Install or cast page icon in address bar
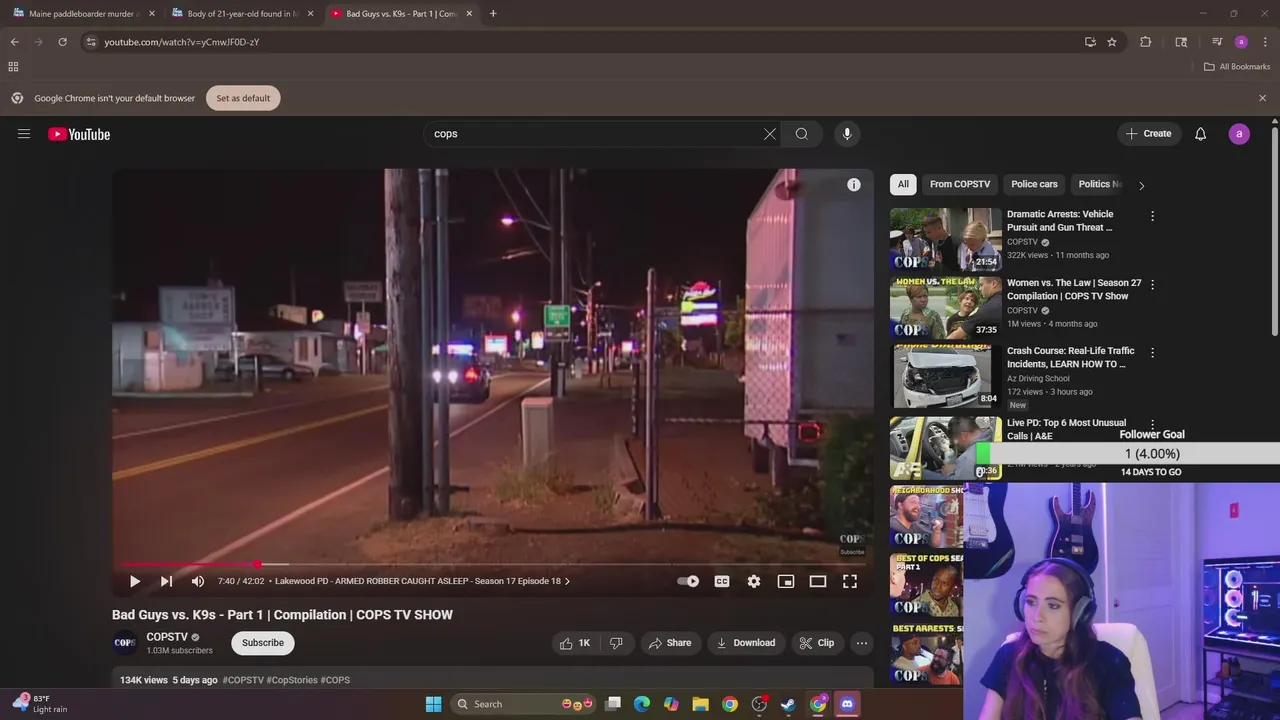Image resolution: width=1280 pixels, height=720 pixels. [1090, 42]
